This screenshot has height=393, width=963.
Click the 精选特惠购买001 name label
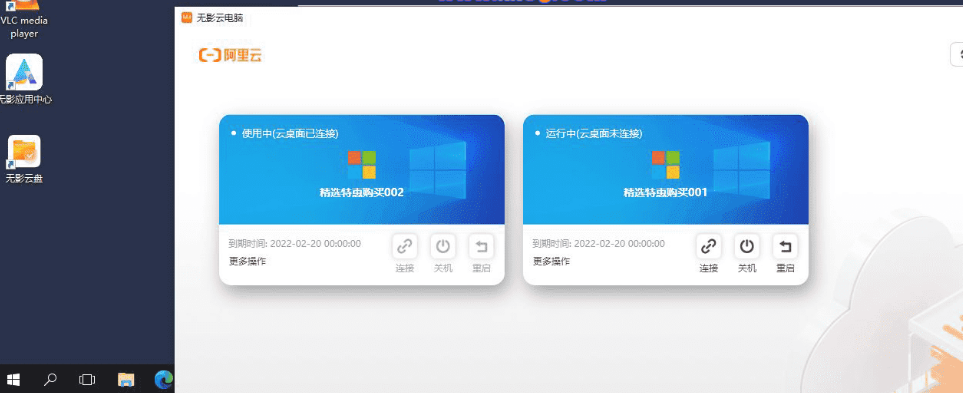(x=666, y=192)
